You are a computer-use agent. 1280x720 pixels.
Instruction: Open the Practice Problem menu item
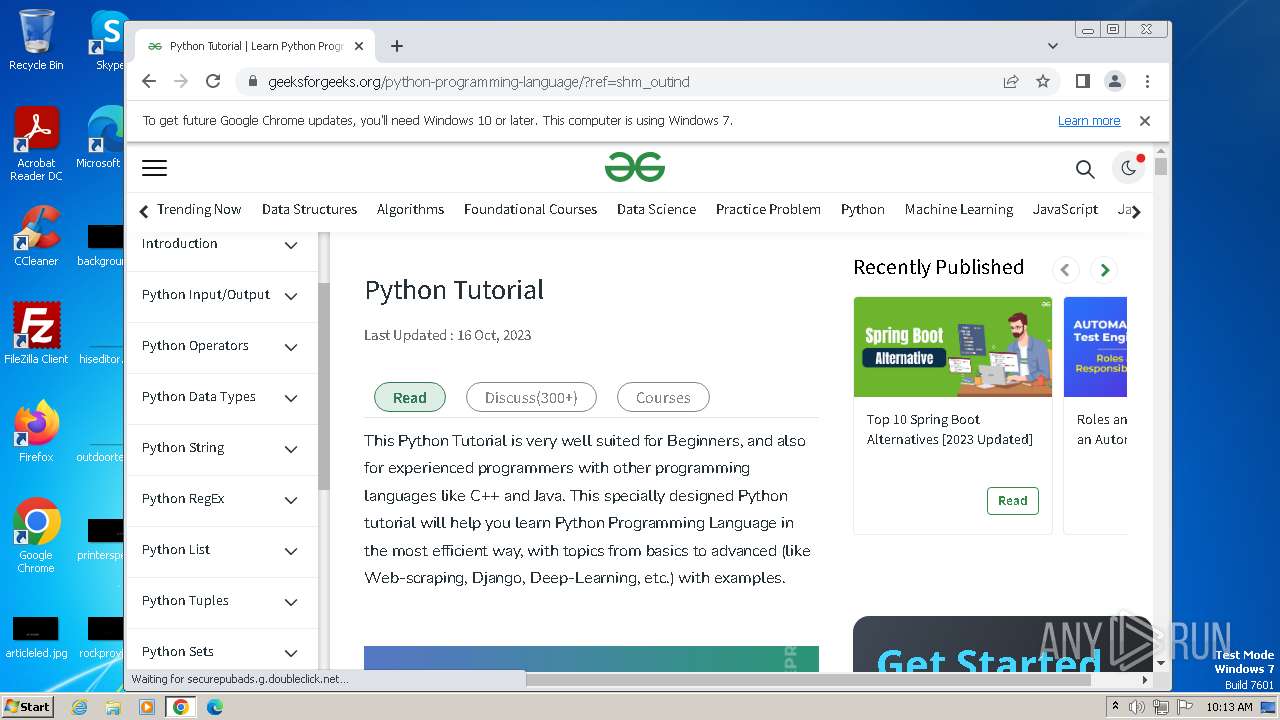[x=768, y=209]
